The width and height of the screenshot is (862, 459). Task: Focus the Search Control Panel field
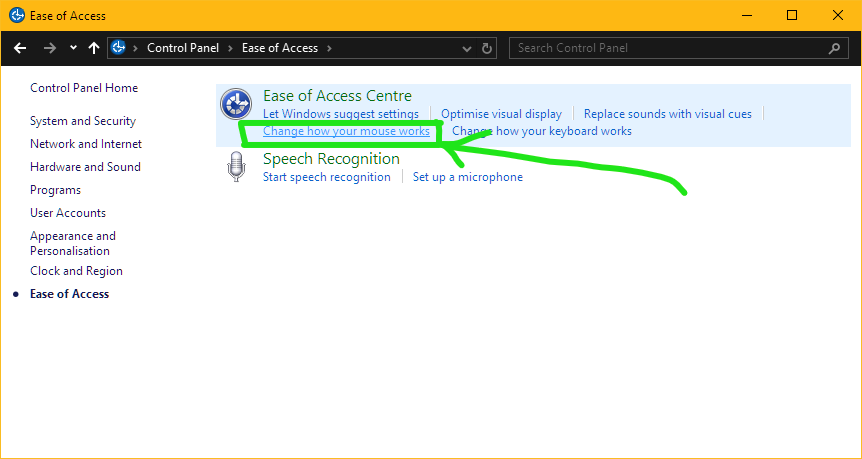point(678,48)
